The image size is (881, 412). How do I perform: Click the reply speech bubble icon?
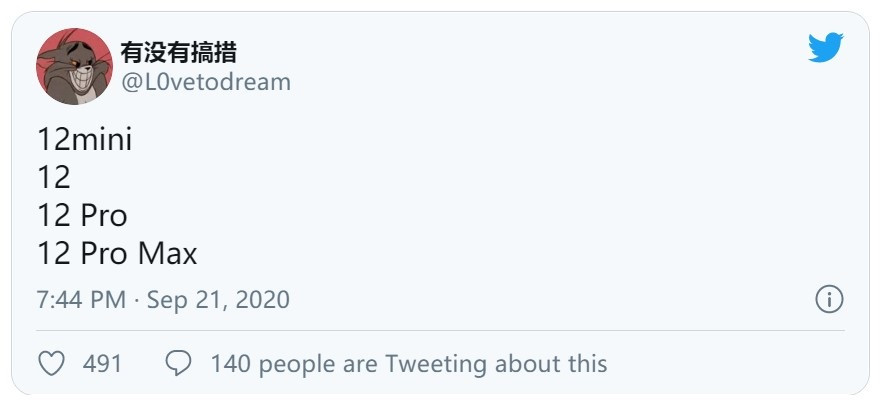(178, 364)
